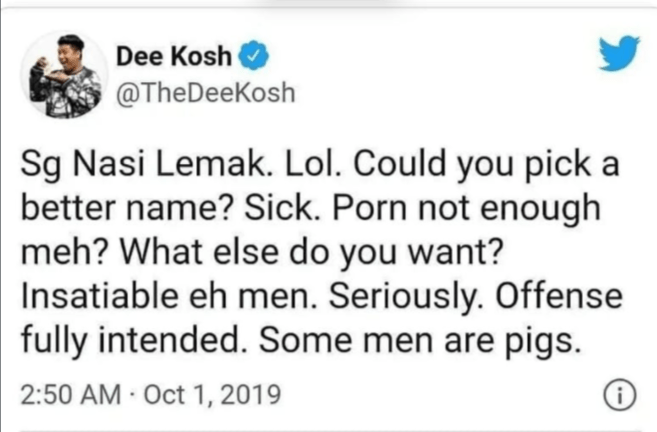
Task: Click the phrase 'Porn not enough'
Action: pos(467,209)
